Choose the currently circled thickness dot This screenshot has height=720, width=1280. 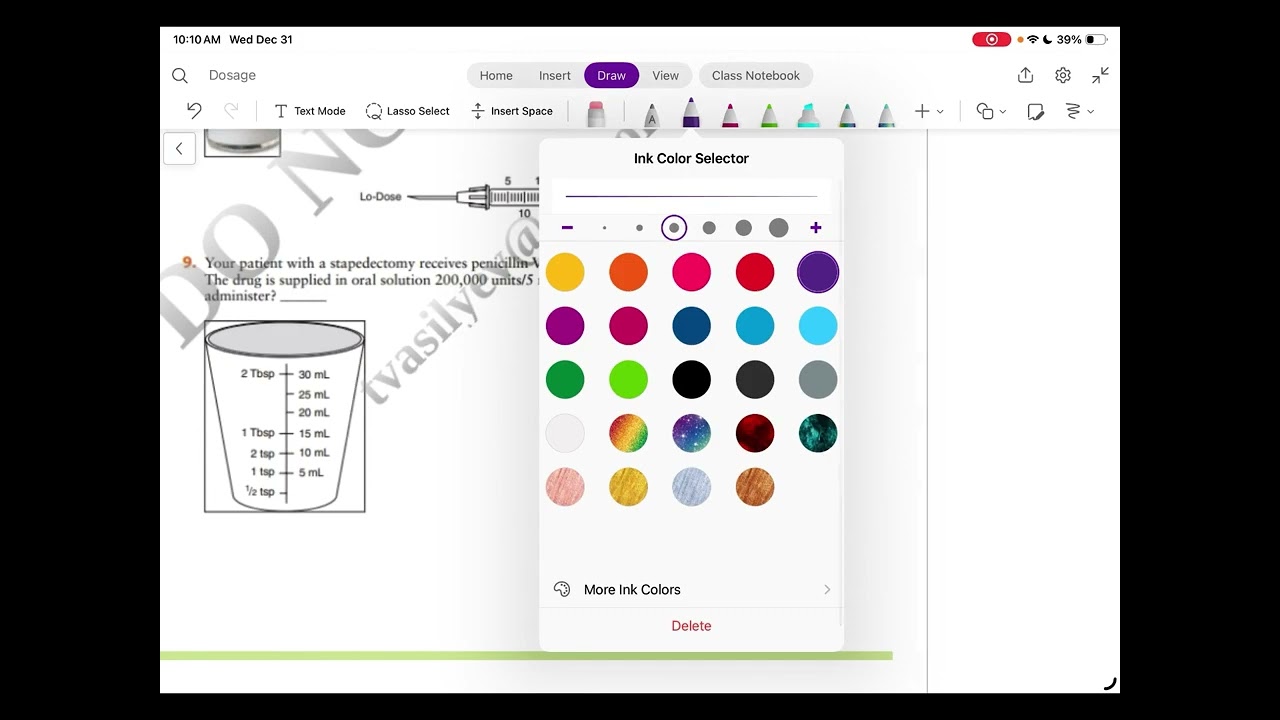click(x=674, y=228)
